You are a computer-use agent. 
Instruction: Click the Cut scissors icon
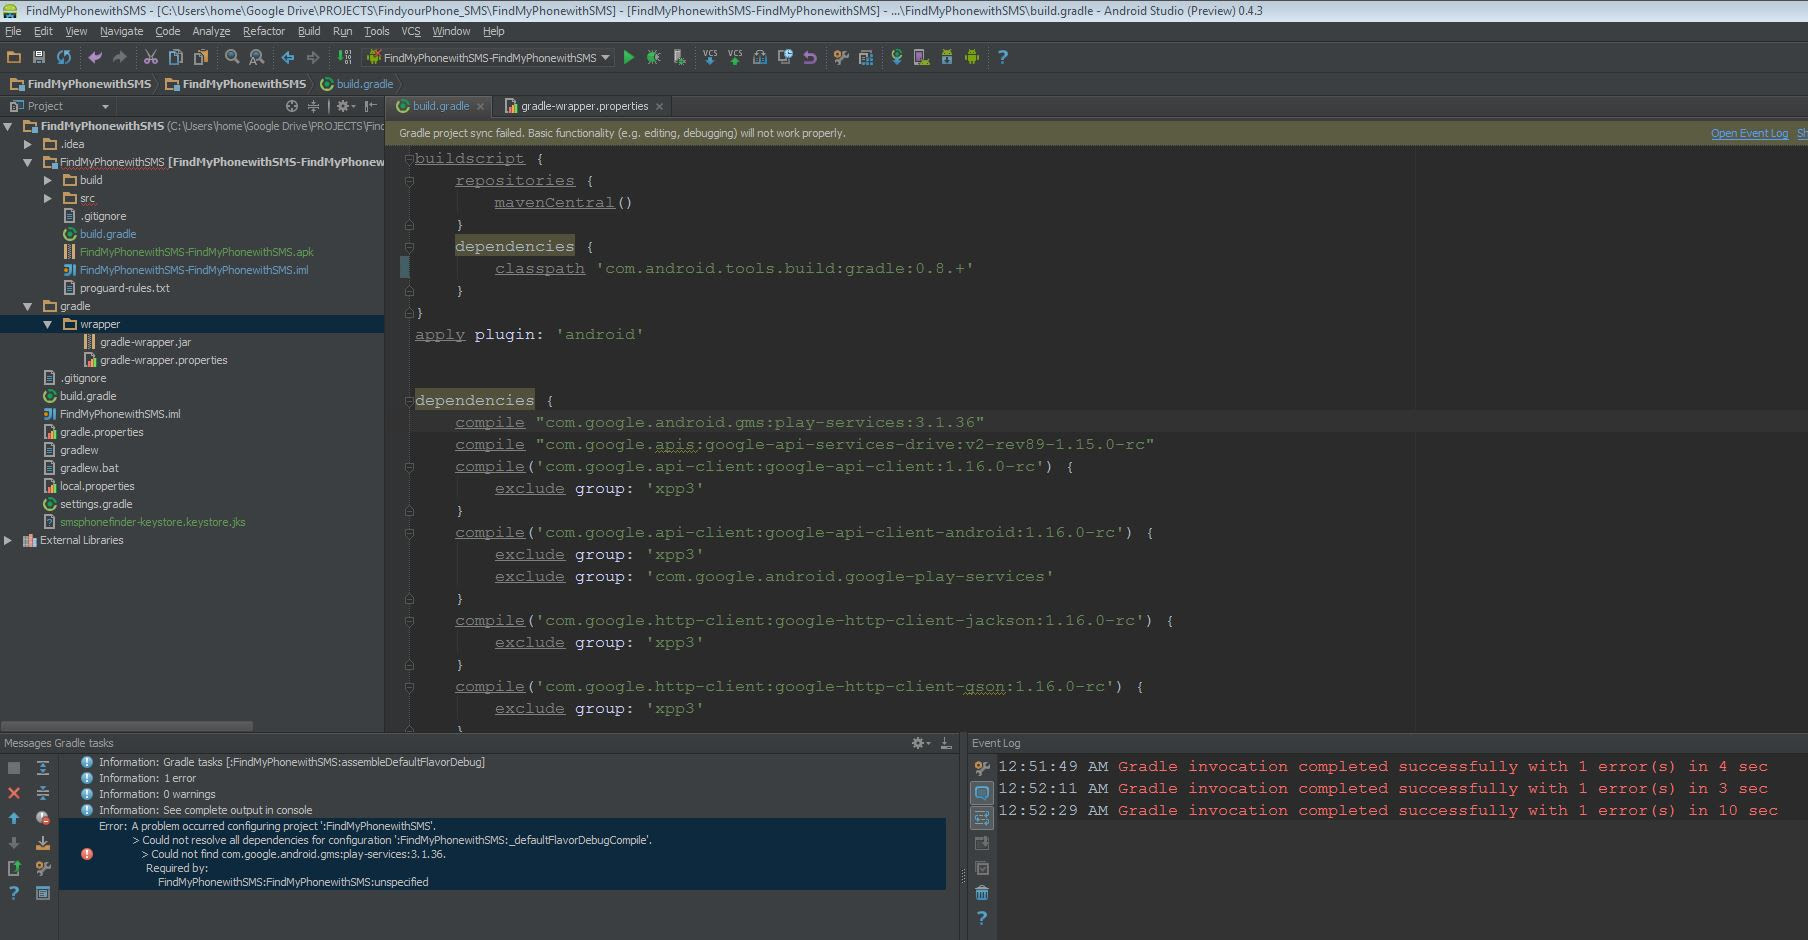(151, 57)
